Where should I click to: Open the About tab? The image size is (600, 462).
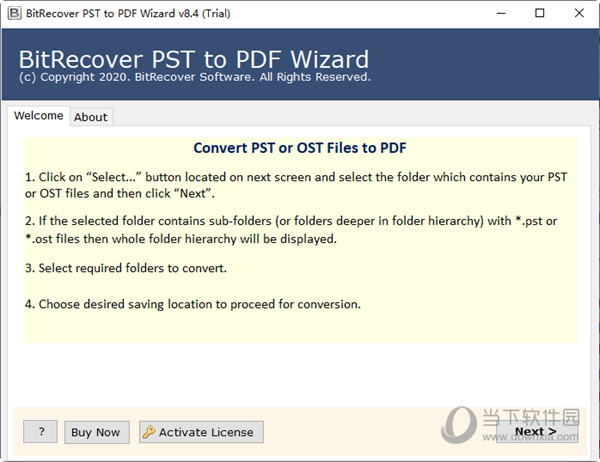[91, 117]
